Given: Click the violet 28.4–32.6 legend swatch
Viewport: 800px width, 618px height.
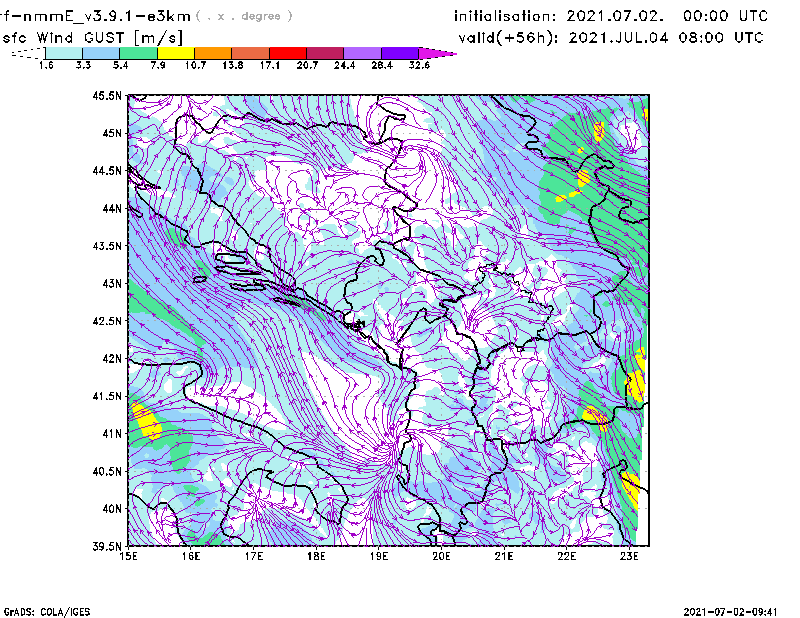Looking at the screenshot, I should 399,53.
